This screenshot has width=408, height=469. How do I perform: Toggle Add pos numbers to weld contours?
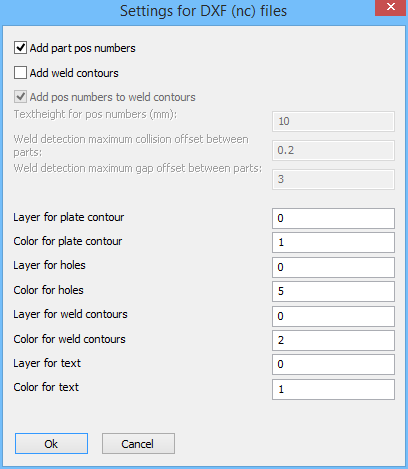[x=20, y=97]
